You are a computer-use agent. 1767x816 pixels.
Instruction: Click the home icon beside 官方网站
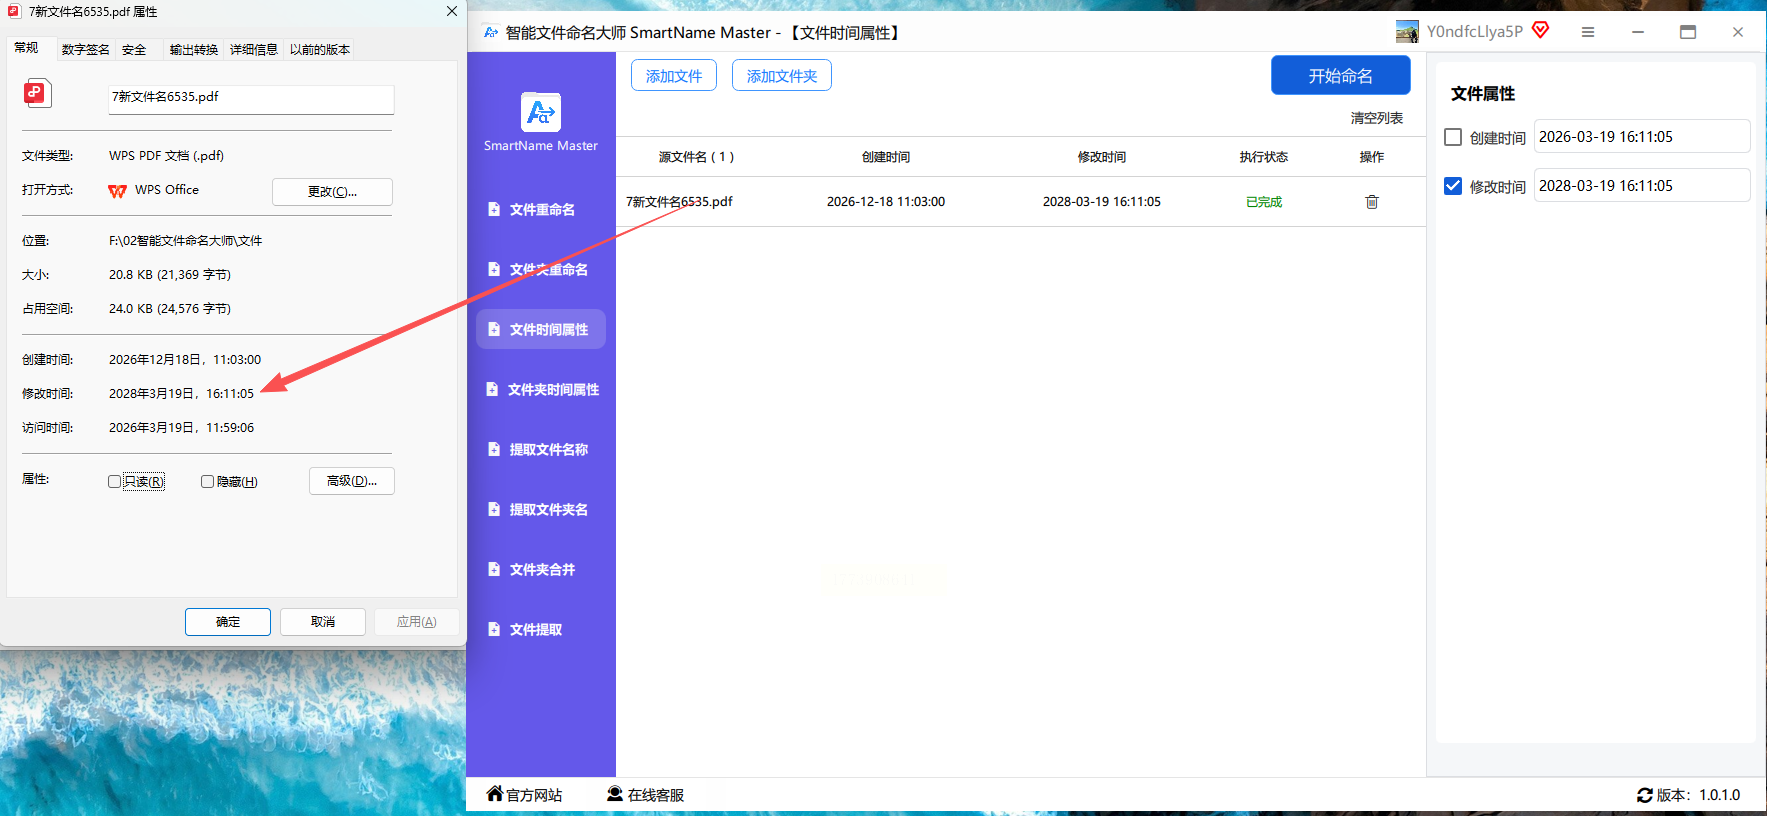[x=495, y=794]
